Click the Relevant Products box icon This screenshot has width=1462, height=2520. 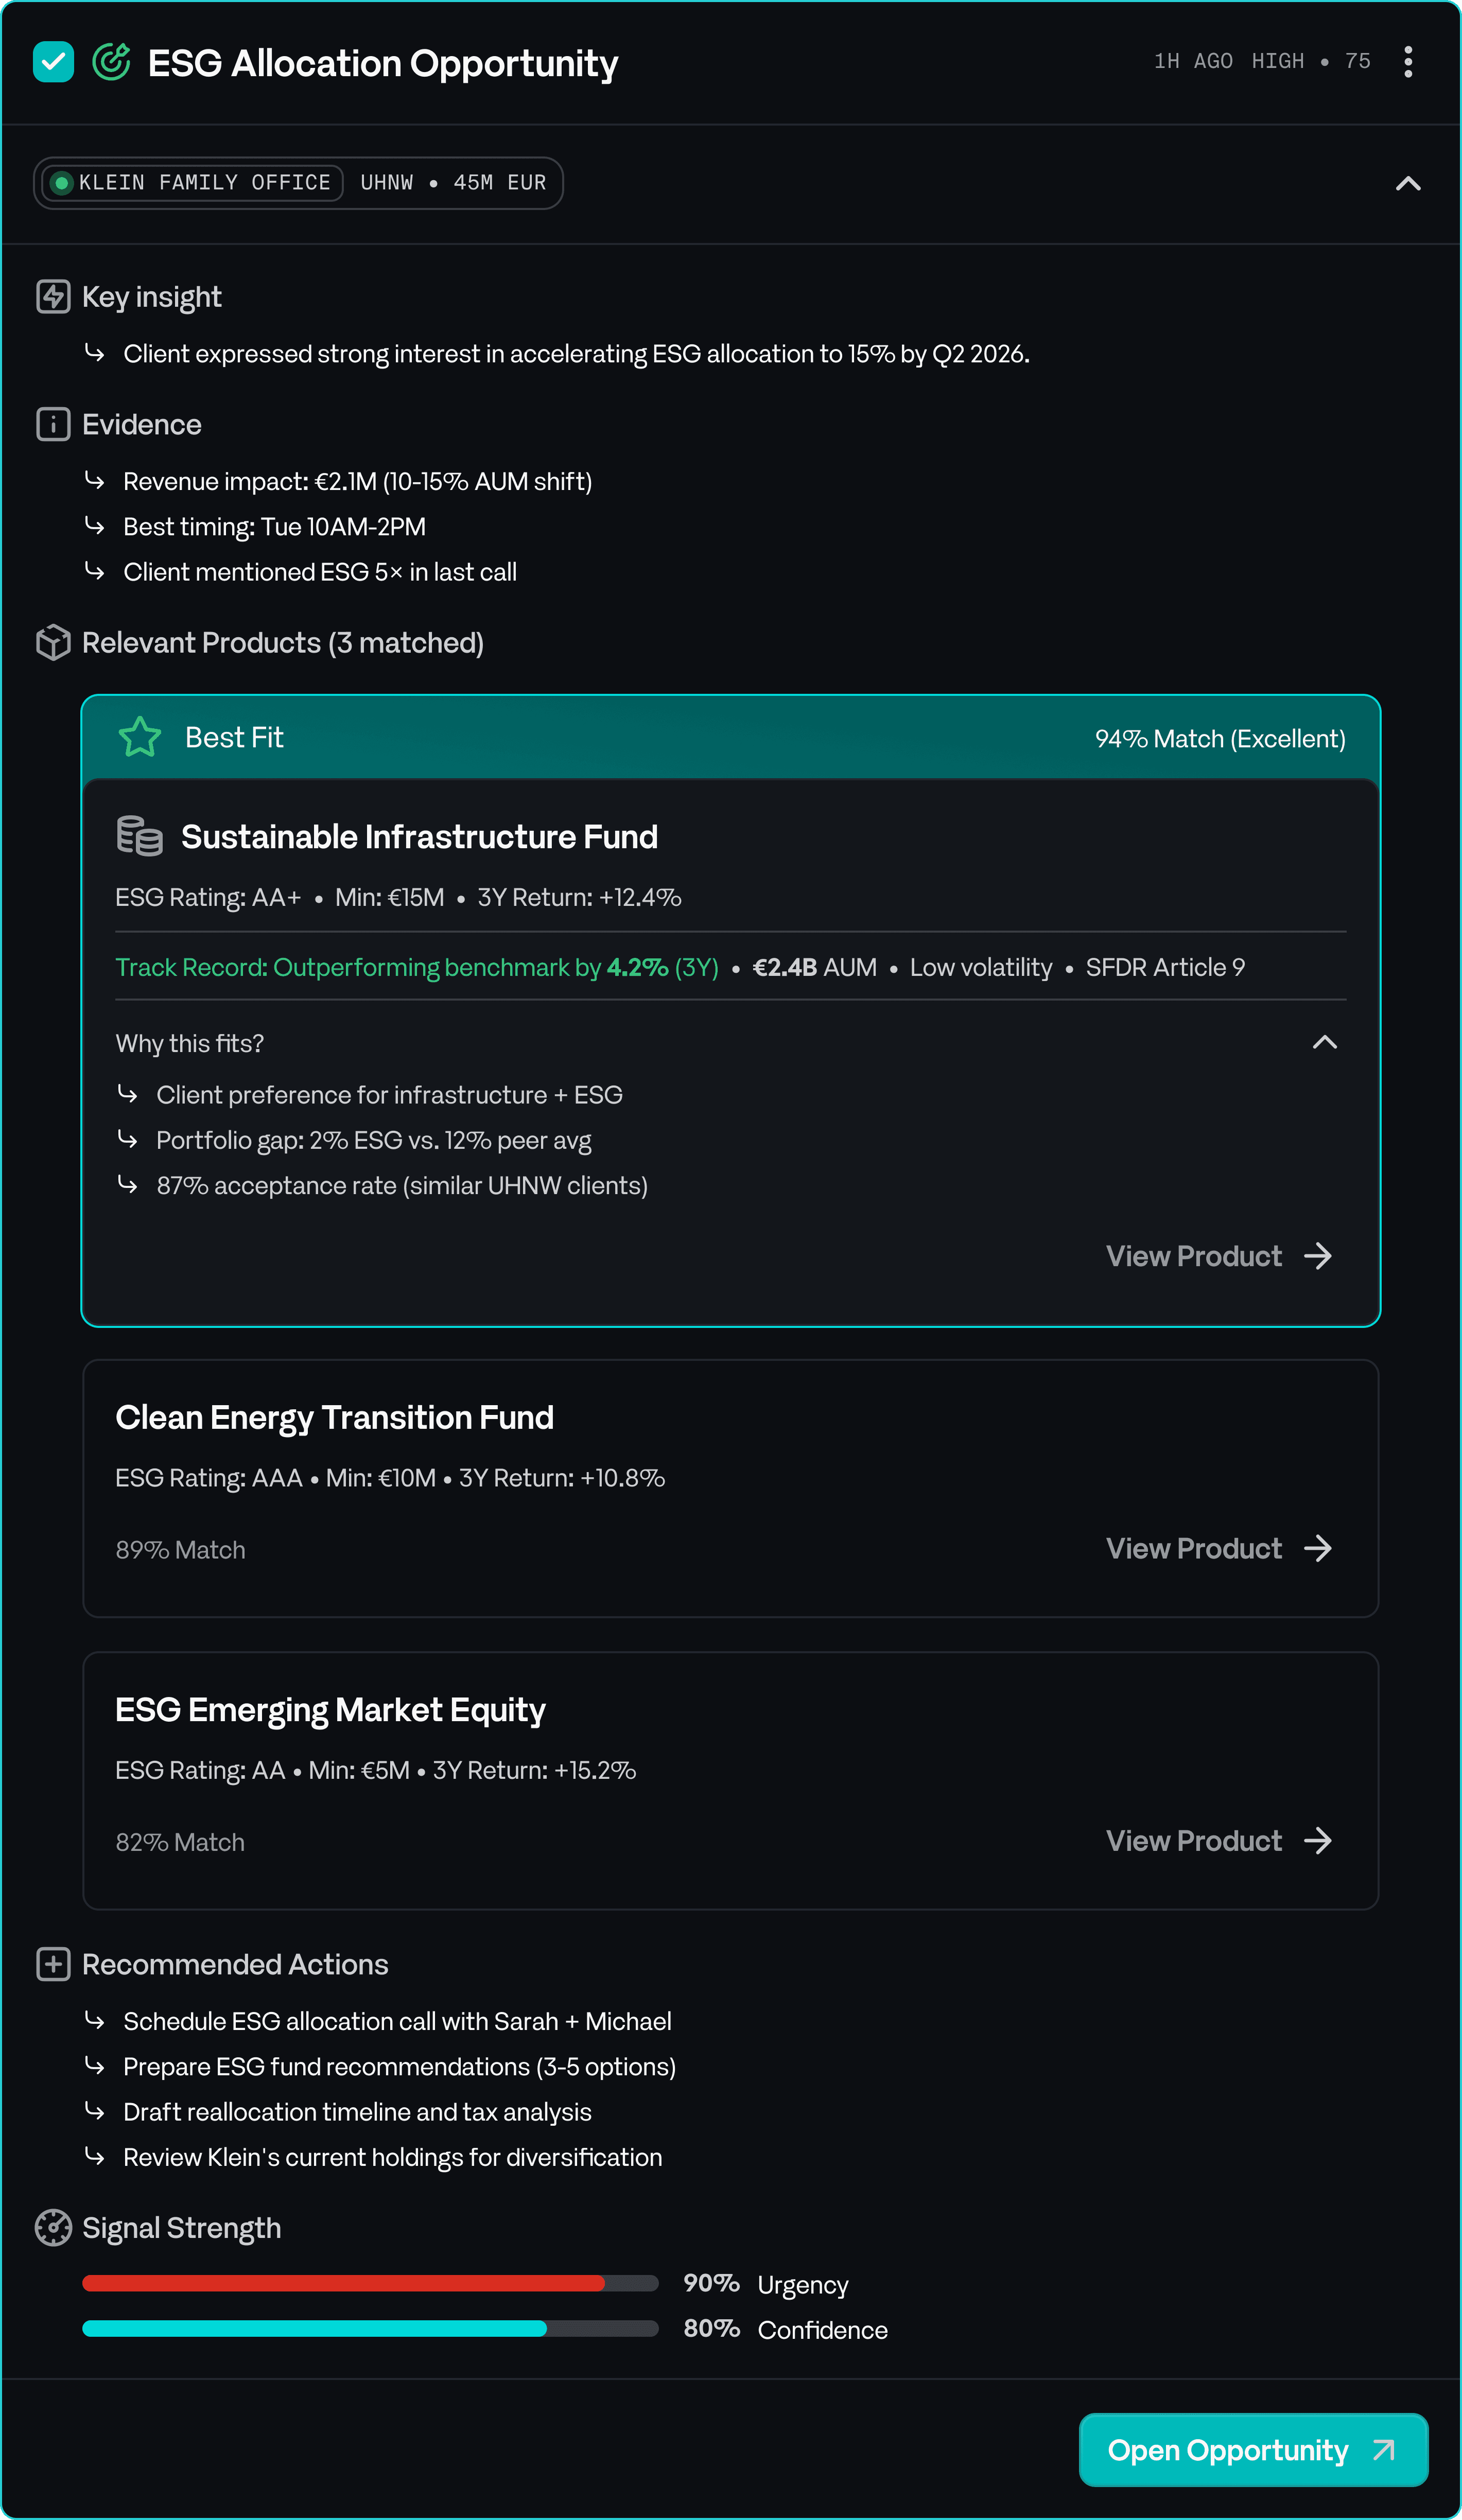click(x=53, y=643)
